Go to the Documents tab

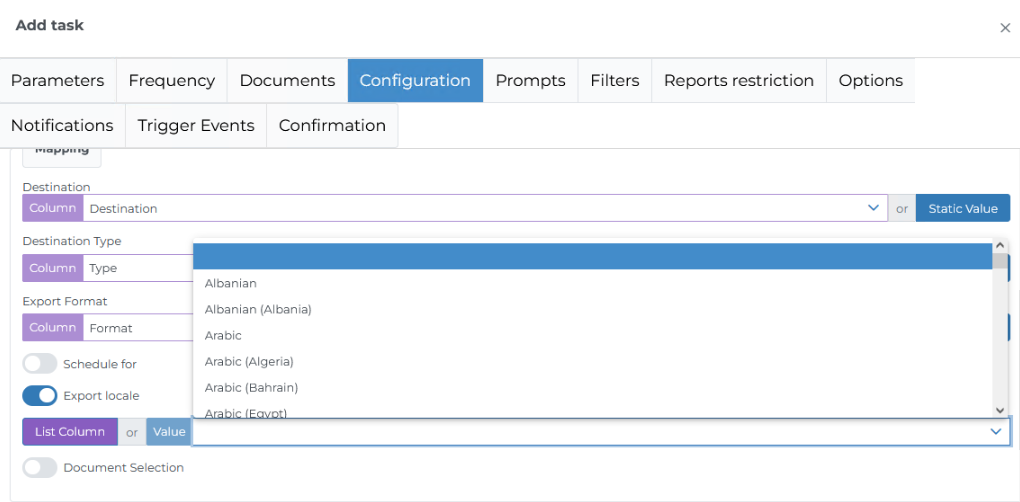point(287,81)
